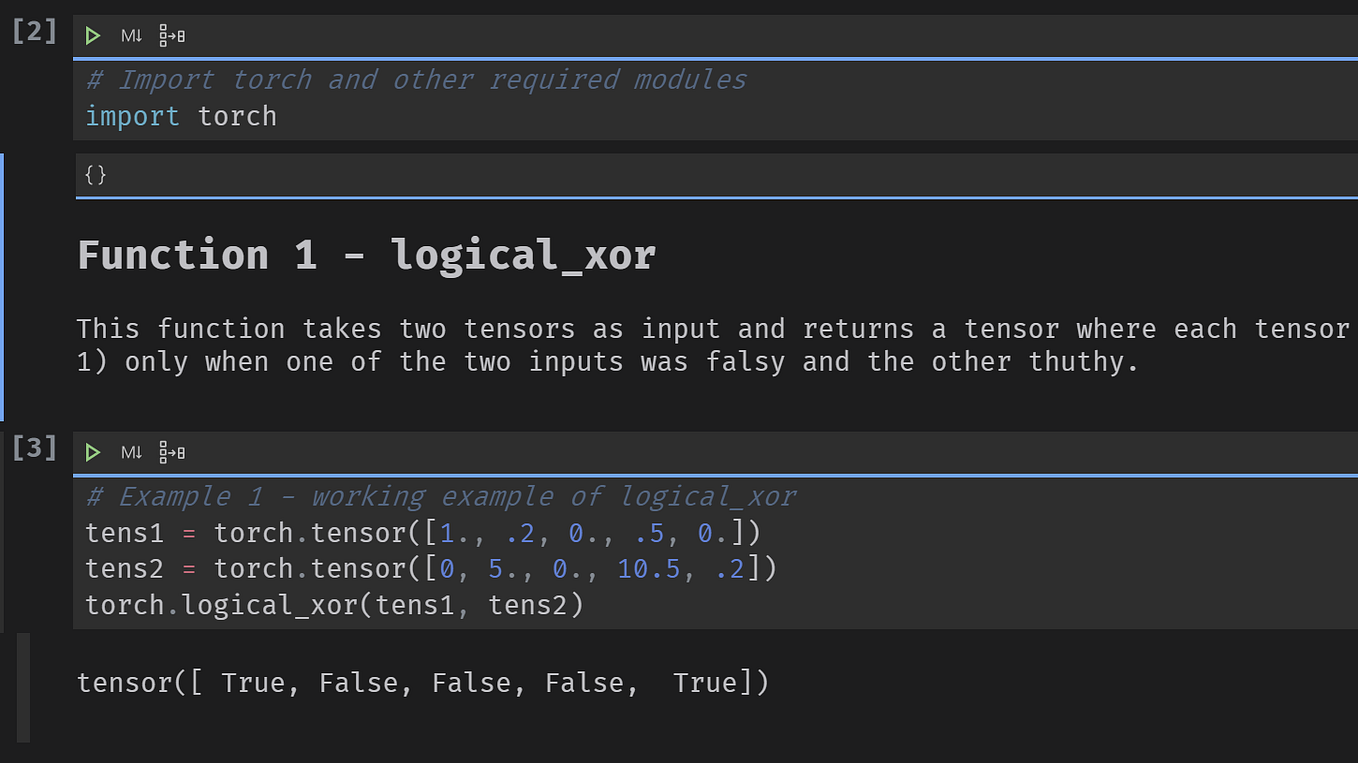Viewport: 1358px width, 763px height.
Task: Click the Example 1 working example comment
Action: (441, 497)
